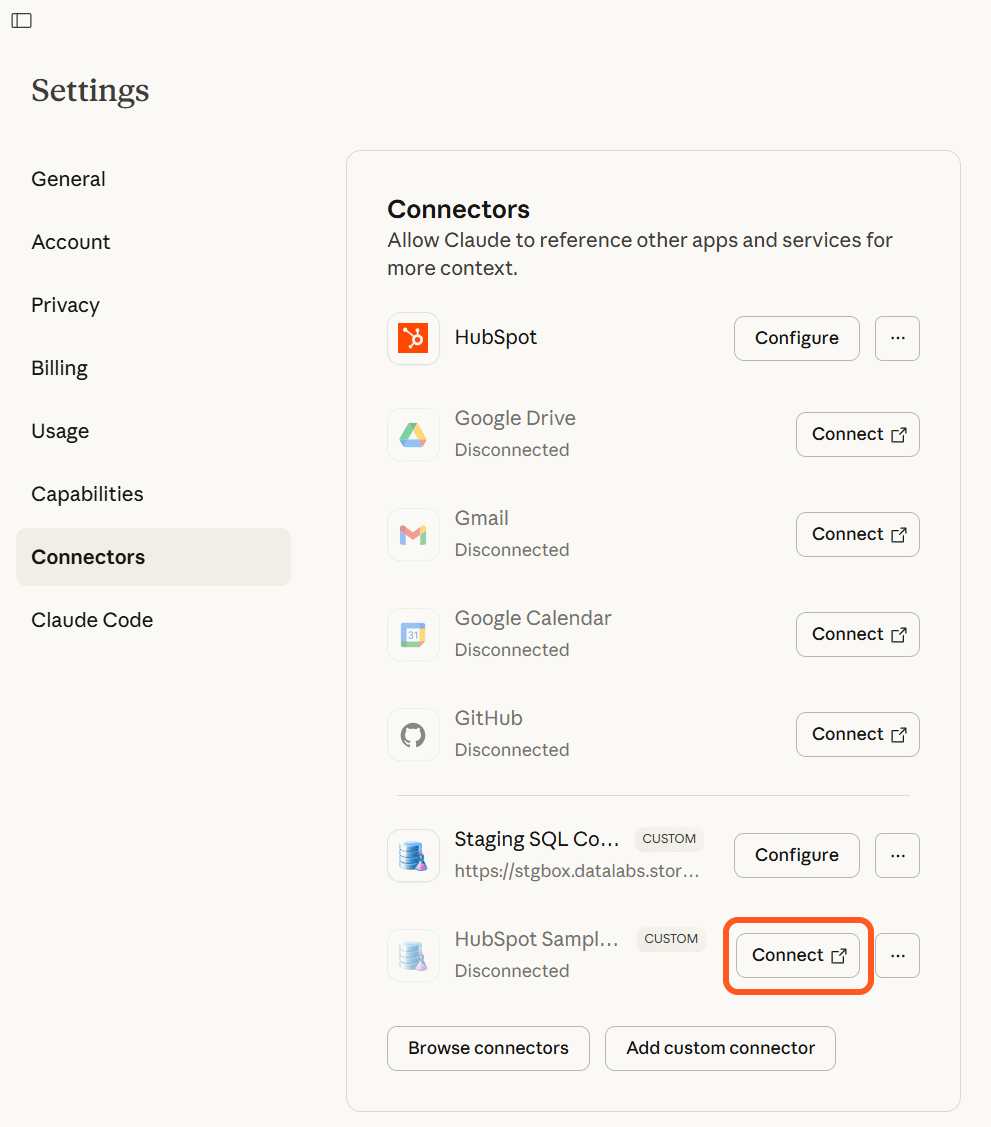Image resolution: width=991 pixels, height=1127 pixels.
Task: Go to the Privacy settings section
Action: 65,305
